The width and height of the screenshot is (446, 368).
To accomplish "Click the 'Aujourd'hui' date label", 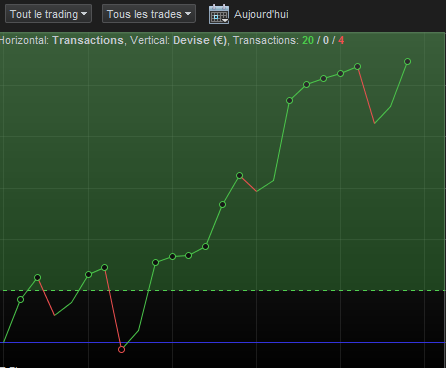I will click(261, 14).
